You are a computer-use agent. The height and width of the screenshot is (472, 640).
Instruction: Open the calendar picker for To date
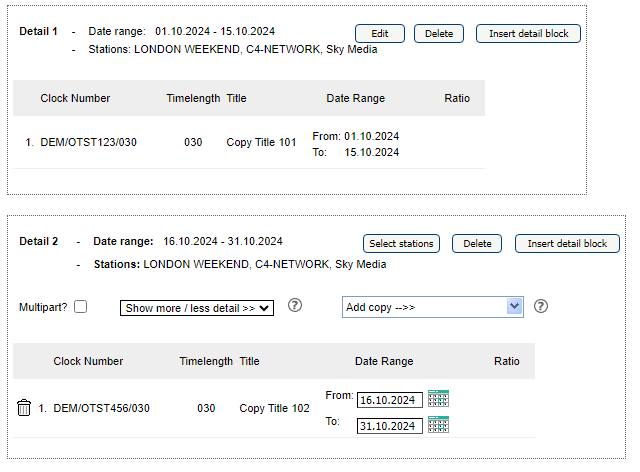(438, 425)
